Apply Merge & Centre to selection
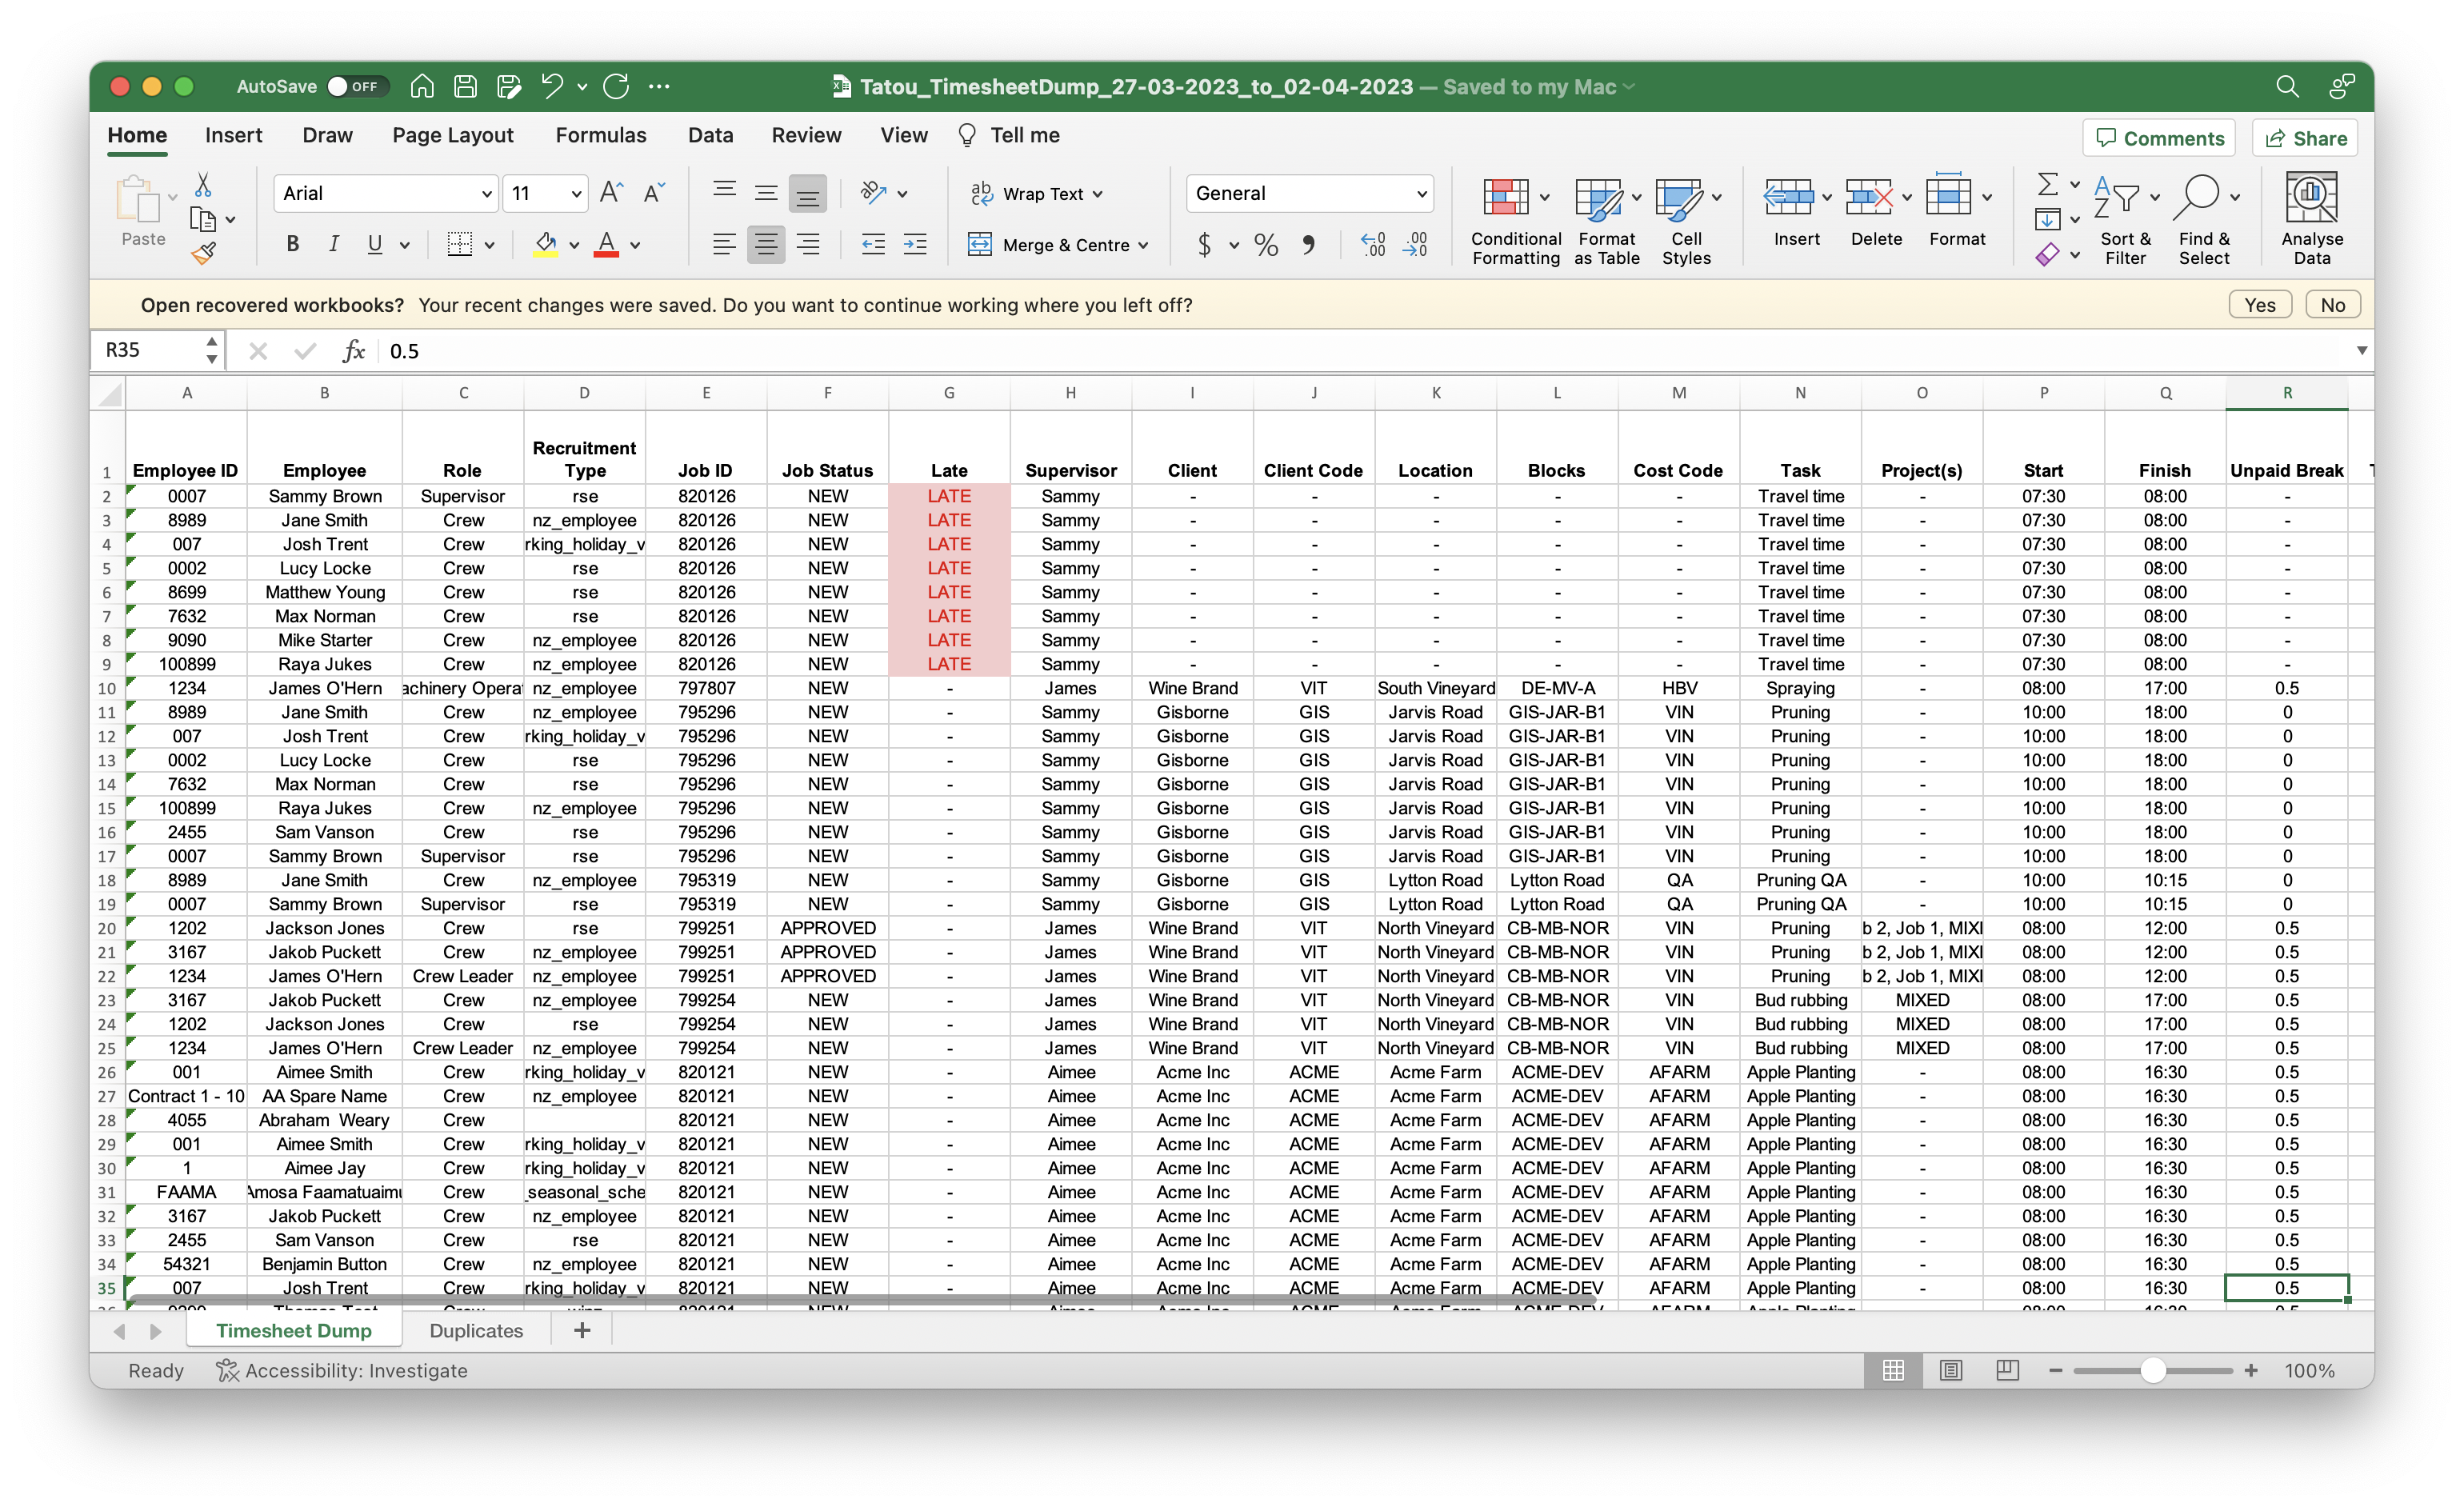The width and height of the screenshot is (2464, 1507). [1057, 245]
